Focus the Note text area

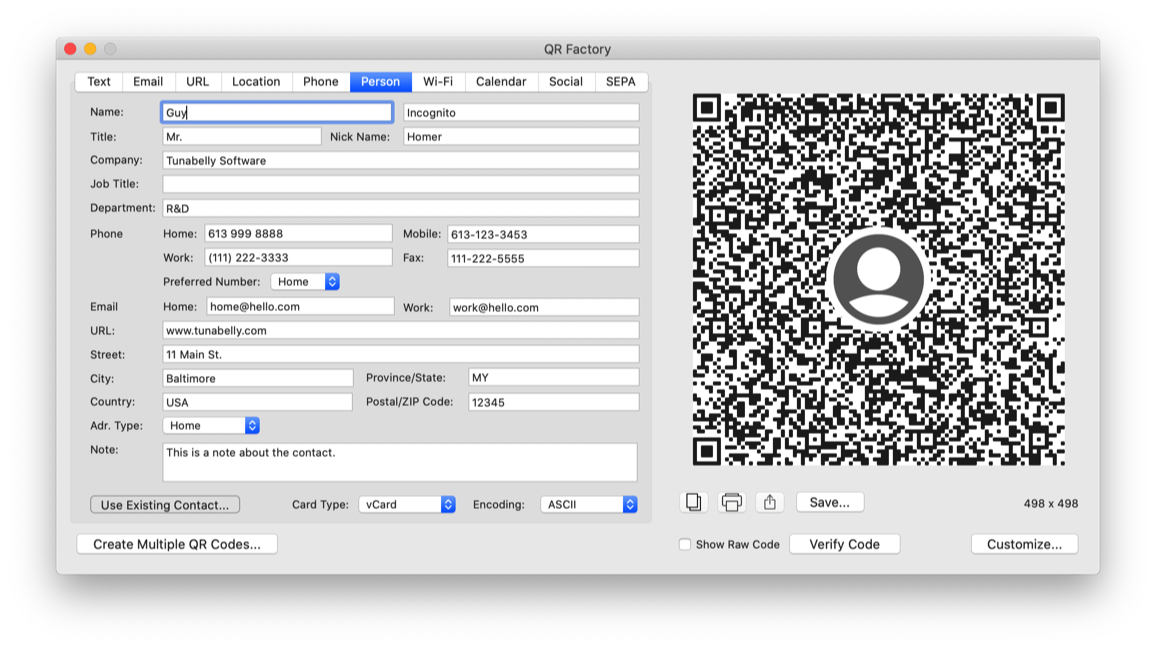point(400,462)
